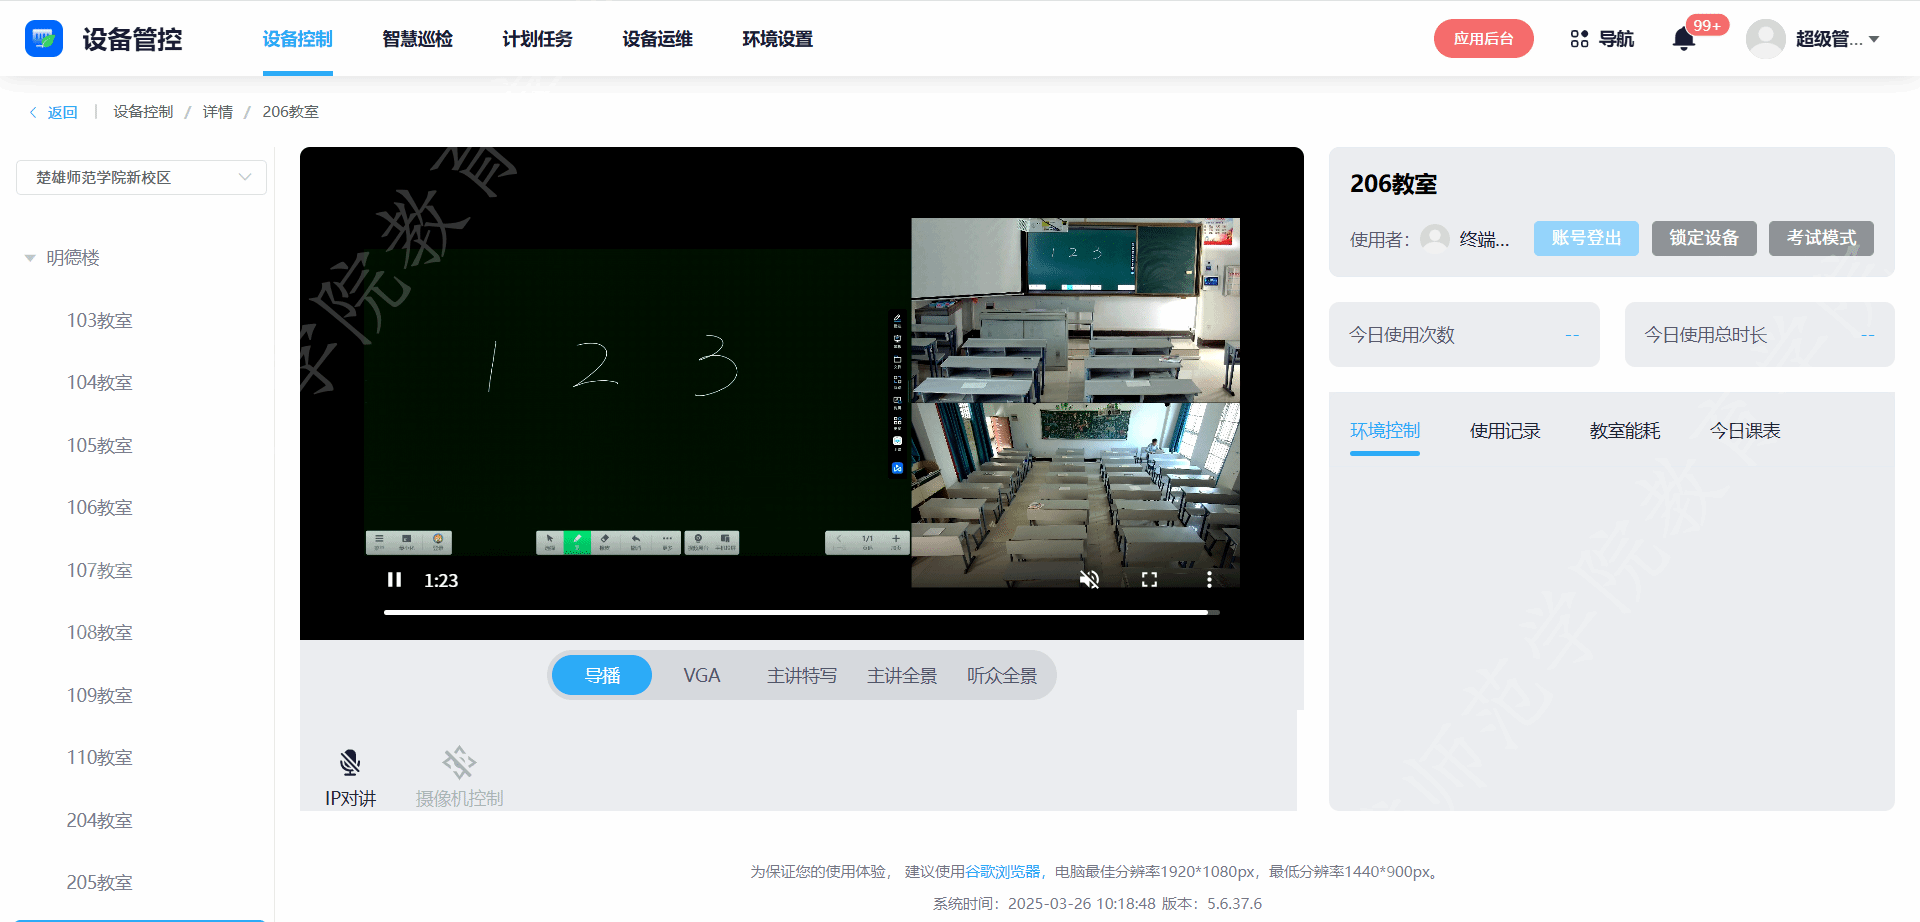
Task: Pause the classroom video playback
Action: (394, 580)
